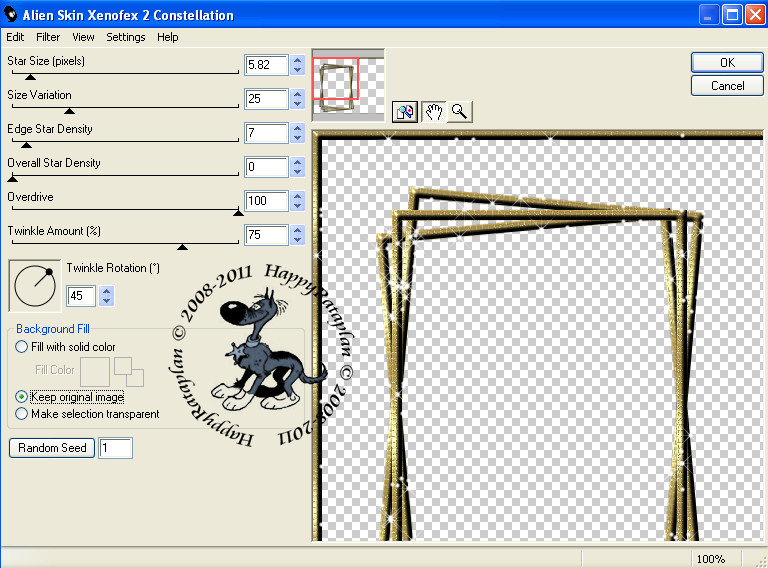Click the Cancel button
The height and width of the screenshot is (568, 768).
[727, 86]
